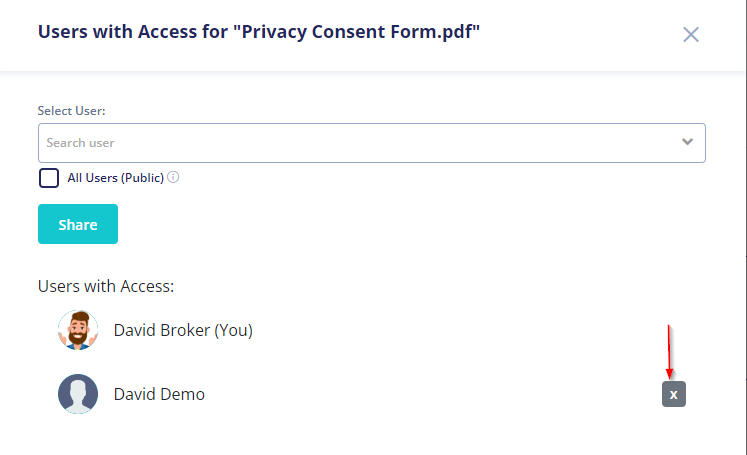Click the teal Share button
The image size is (747, 455).
click(x=78, y=224)
